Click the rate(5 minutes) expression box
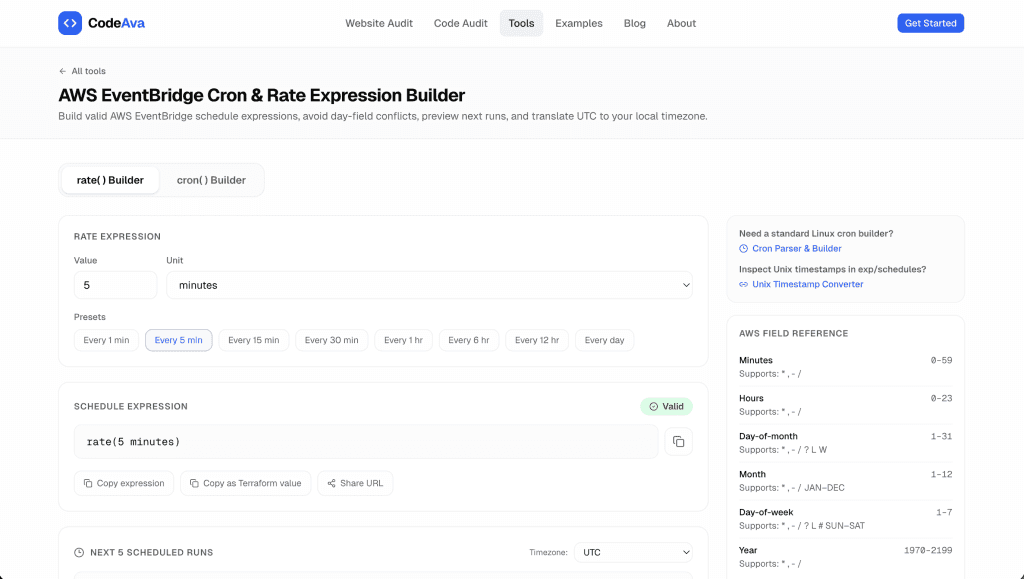1024x579 pixels. point(366,442)
